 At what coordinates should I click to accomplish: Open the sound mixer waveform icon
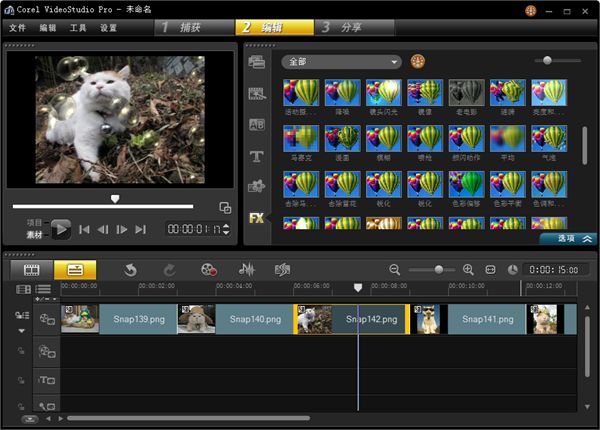[246, 270]
